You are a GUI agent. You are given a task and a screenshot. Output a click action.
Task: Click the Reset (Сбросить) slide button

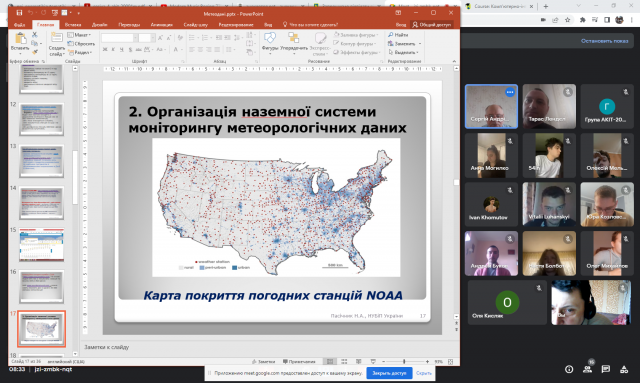pos(81,43)
